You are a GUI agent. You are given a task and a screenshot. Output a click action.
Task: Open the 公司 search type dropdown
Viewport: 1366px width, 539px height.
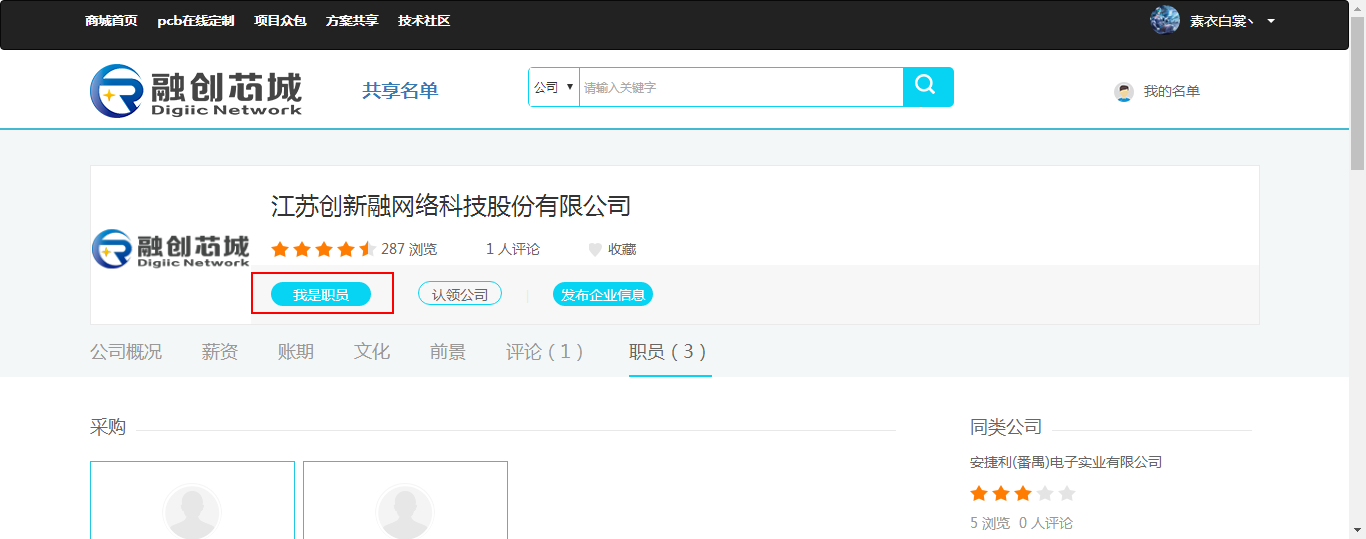point(554,87)
